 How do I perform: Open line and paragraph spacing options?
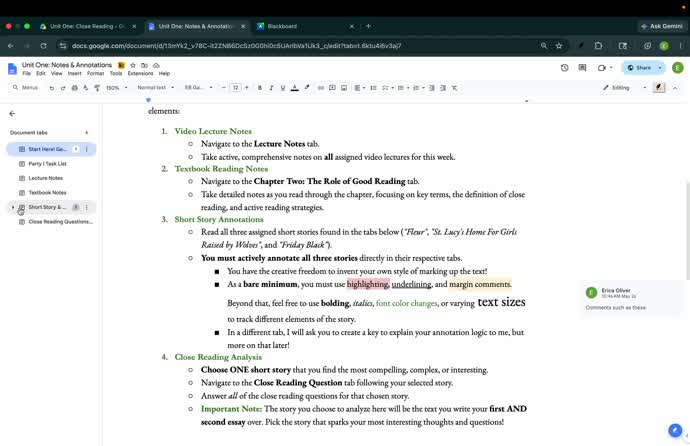point(373,88)
